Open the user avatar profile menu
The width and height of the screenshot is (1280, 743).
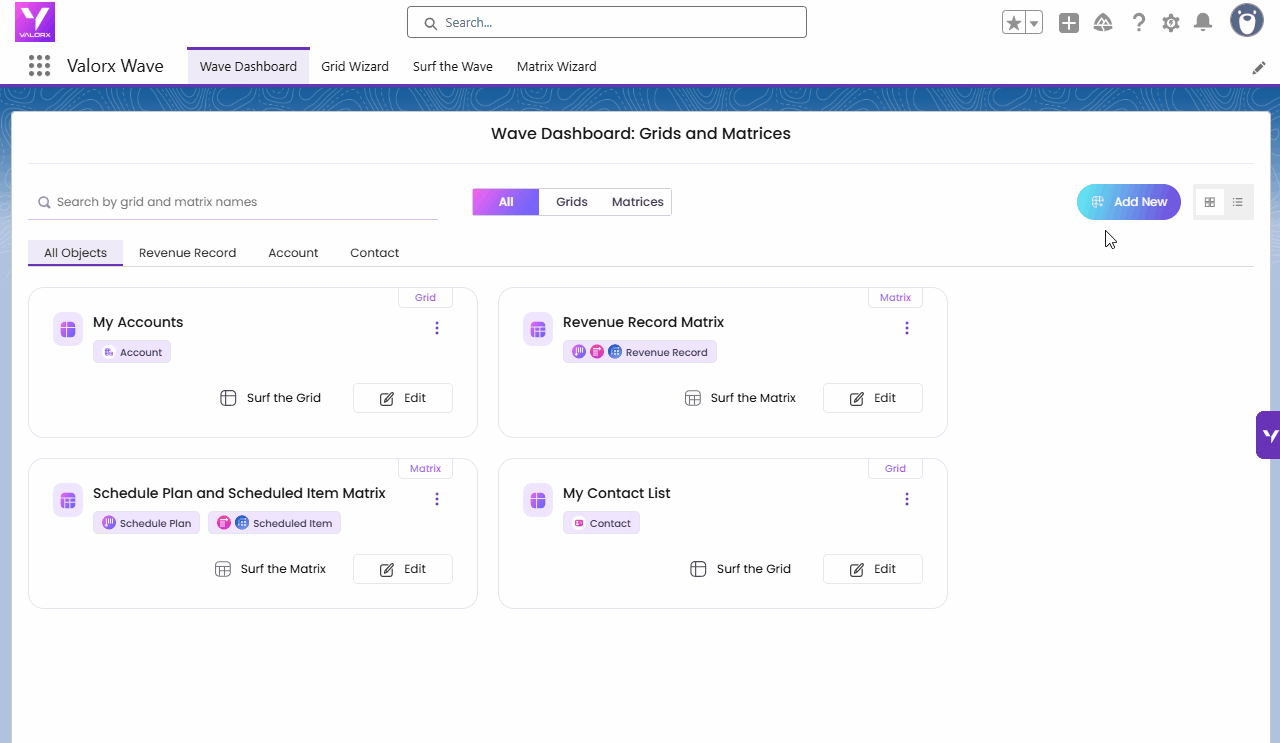click(1246, 21)
